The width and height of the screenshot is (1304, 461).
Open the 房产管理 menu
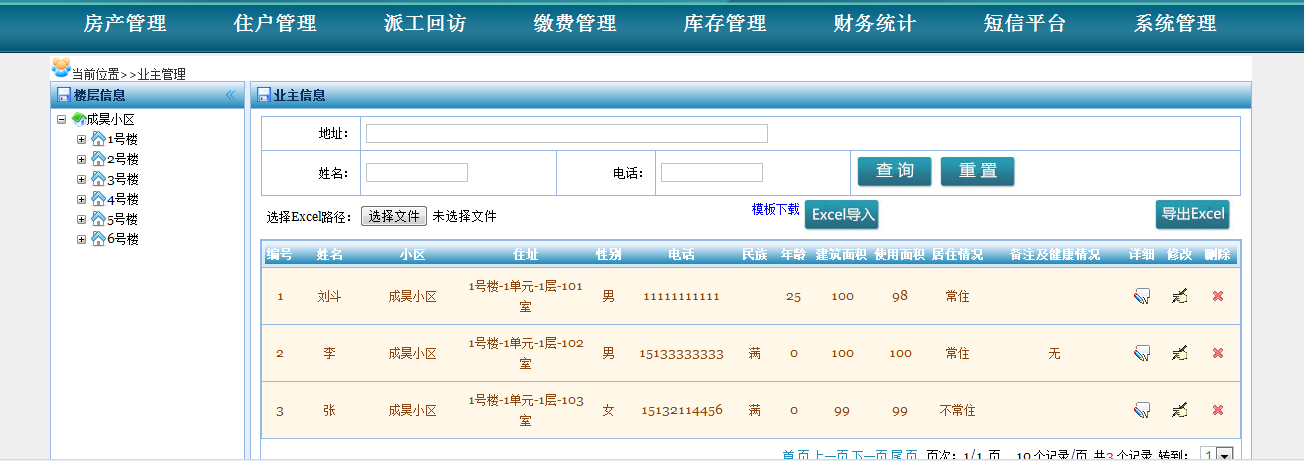[x=125, y=24]
